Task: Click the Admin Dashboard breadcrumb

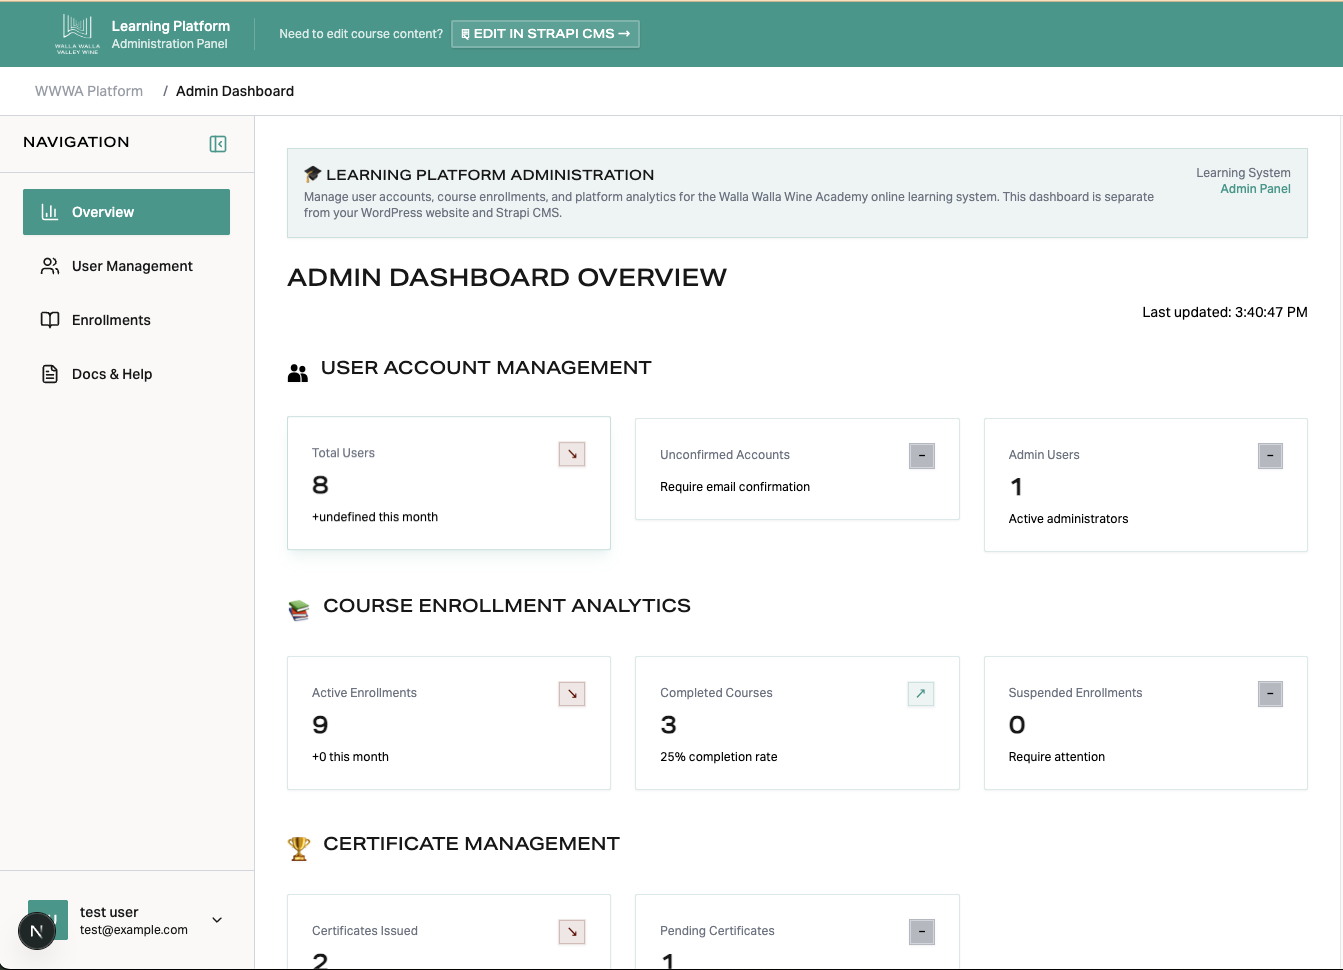Action: 235,91
